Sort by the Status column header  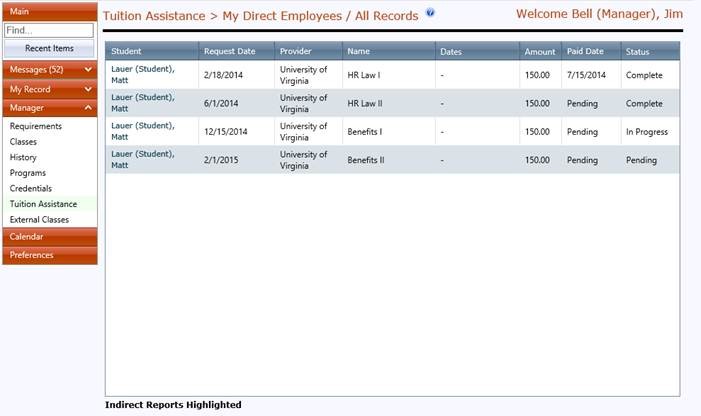click(650, 51)
